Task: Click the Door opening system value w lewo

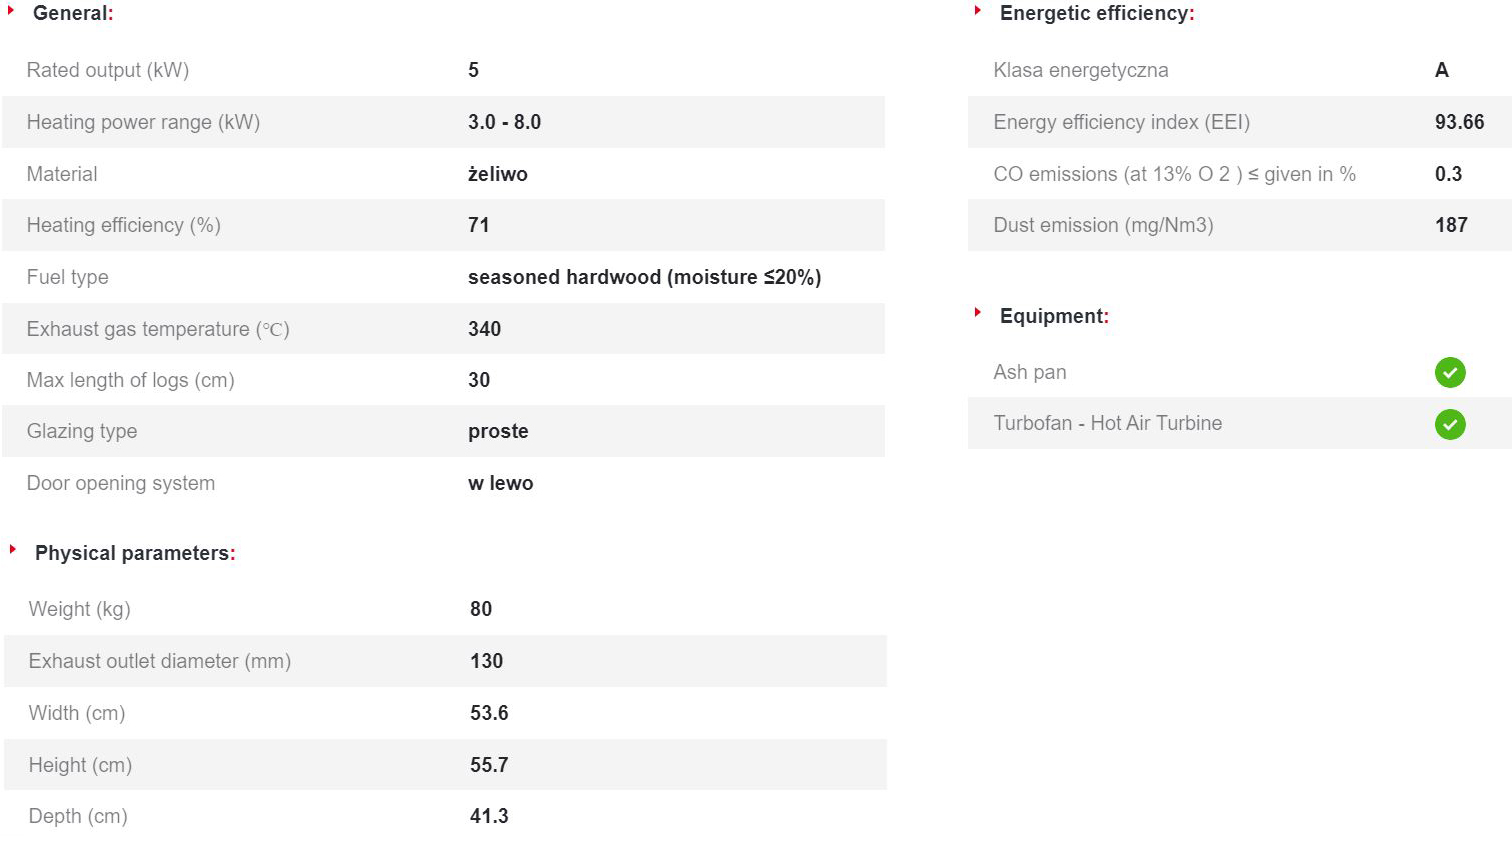Action: 501,483
